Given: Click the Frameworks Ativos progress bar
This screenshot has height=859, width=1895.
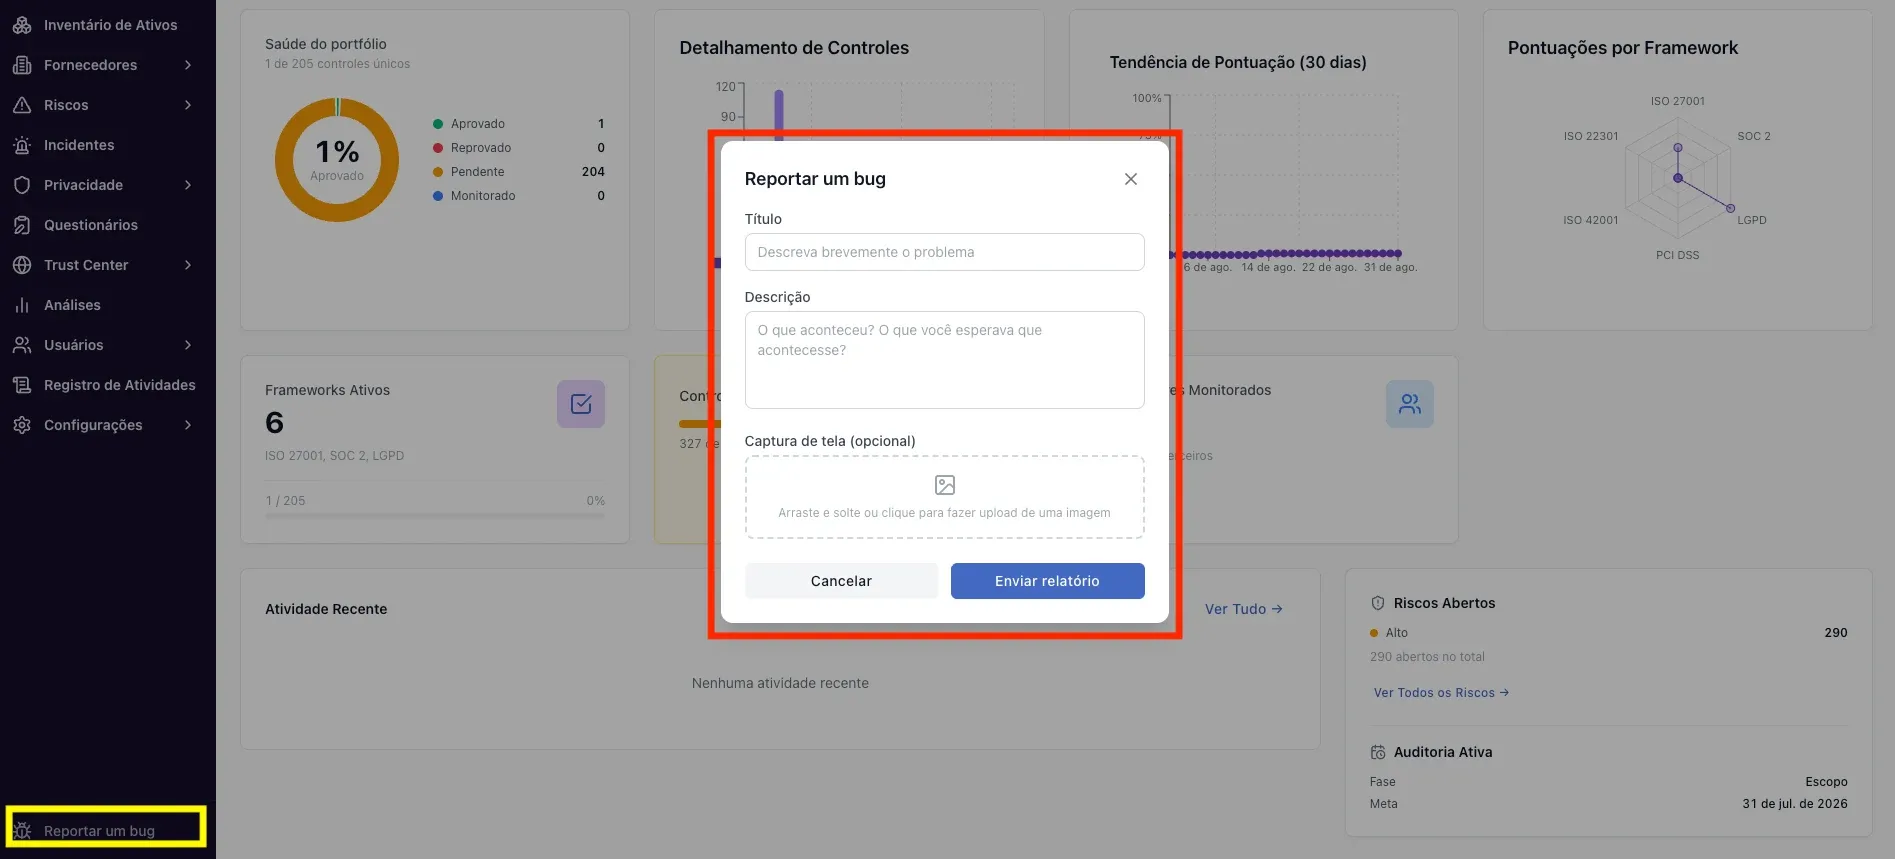Looking at the screenshot, I should tap(435, 516).
